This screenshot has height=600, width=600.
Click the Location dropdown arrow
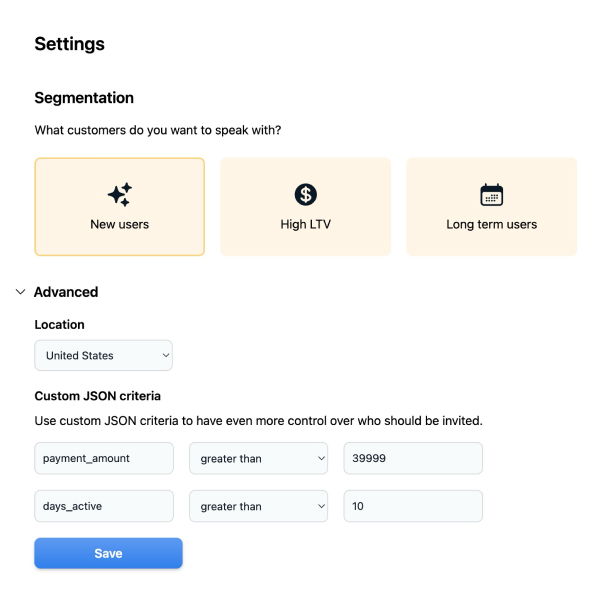[166, 355]
